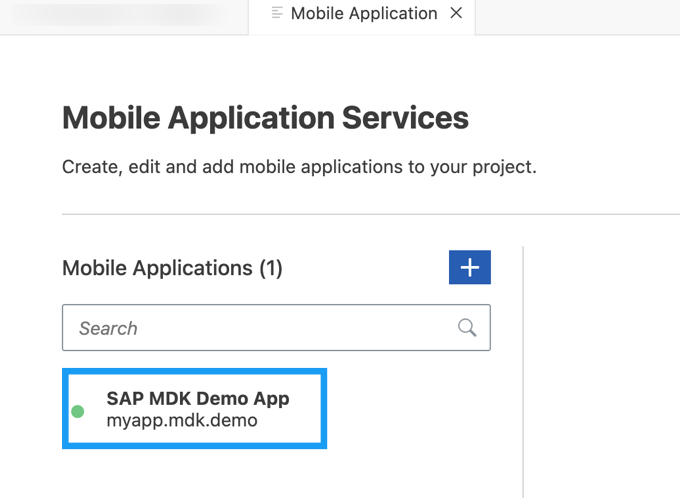
Task: Select the SAP MDK Demo App entry
Action: pyautogui.click(x=194, y=409)
